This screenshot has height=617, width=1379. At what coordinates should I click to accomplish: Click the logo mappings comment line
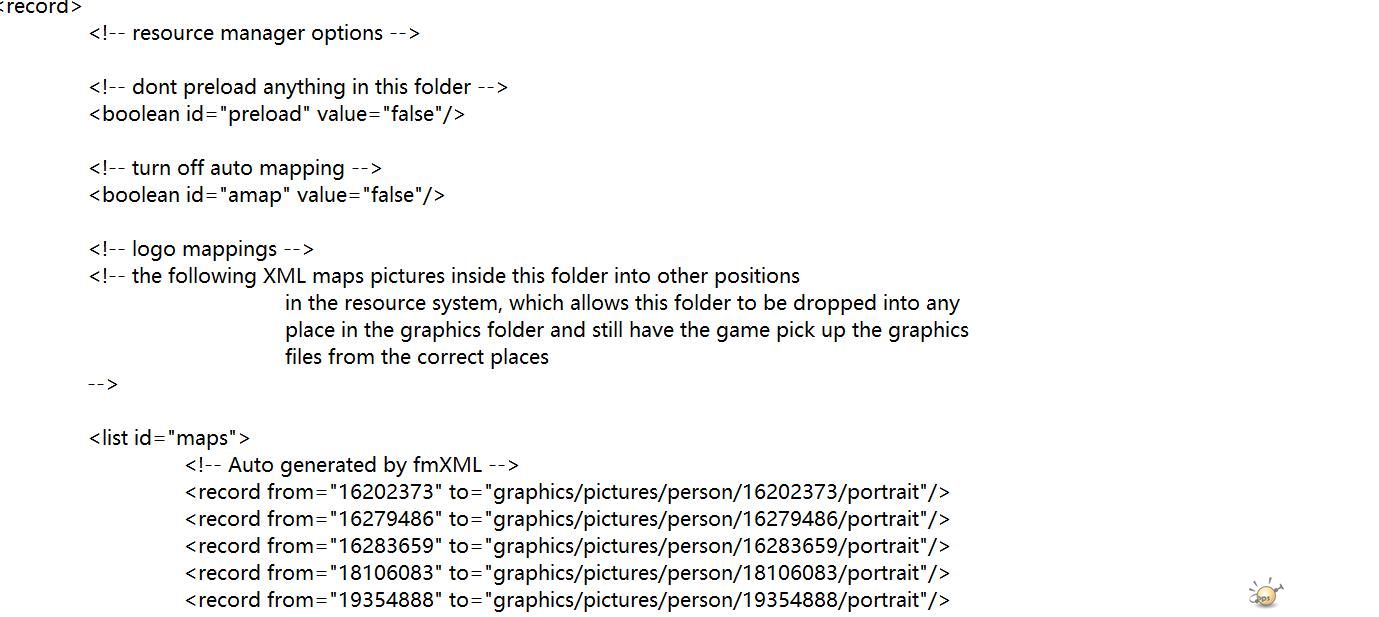coord(201,249)
